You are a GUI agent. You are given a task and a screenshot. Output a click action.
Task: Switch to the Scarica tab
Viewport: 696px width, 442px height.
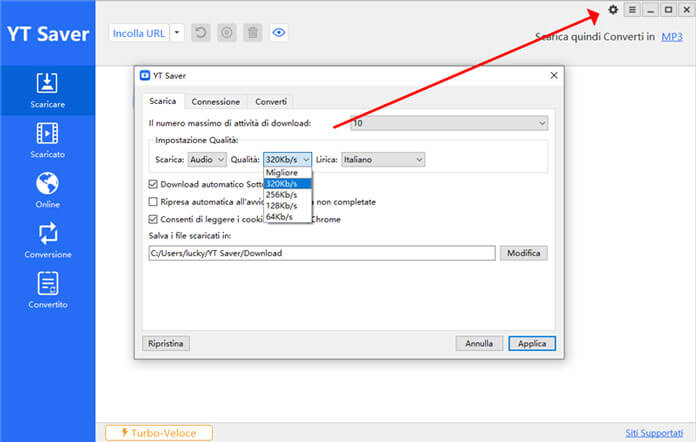coord(163,101)
